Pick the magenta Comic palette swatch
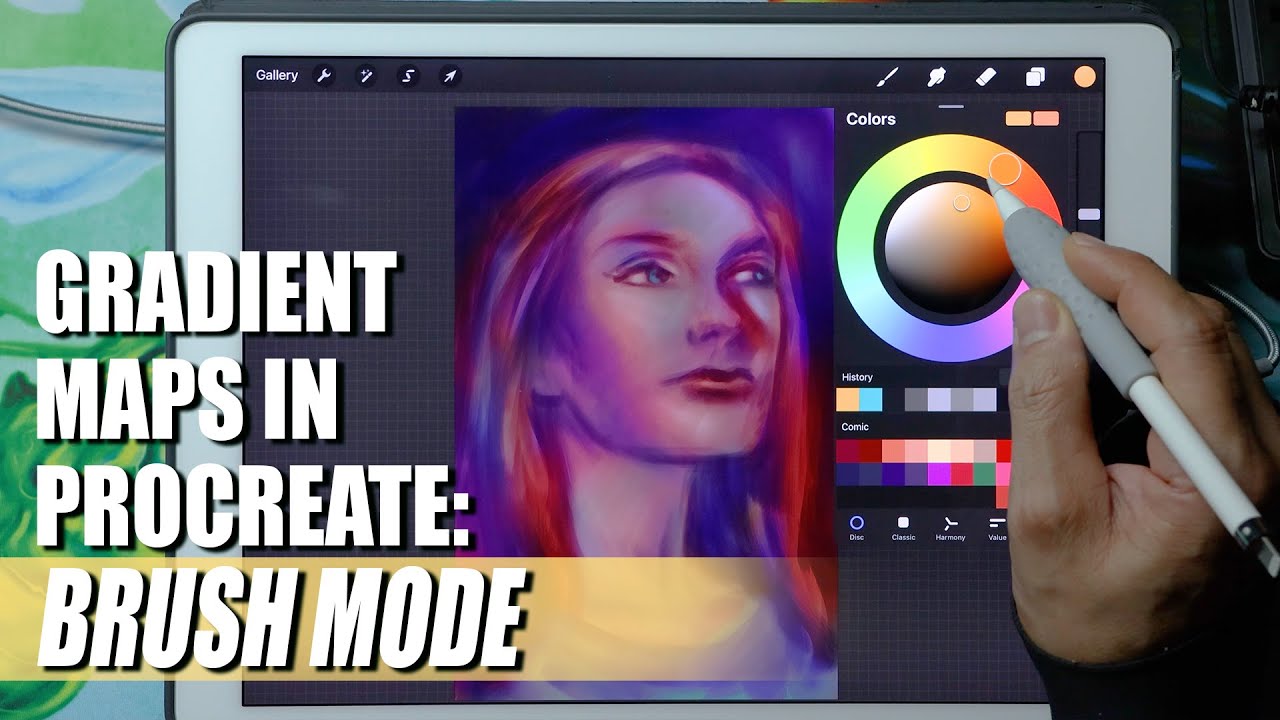The height and width of the screenshot is (720, 1280). [x=939, y=474]
